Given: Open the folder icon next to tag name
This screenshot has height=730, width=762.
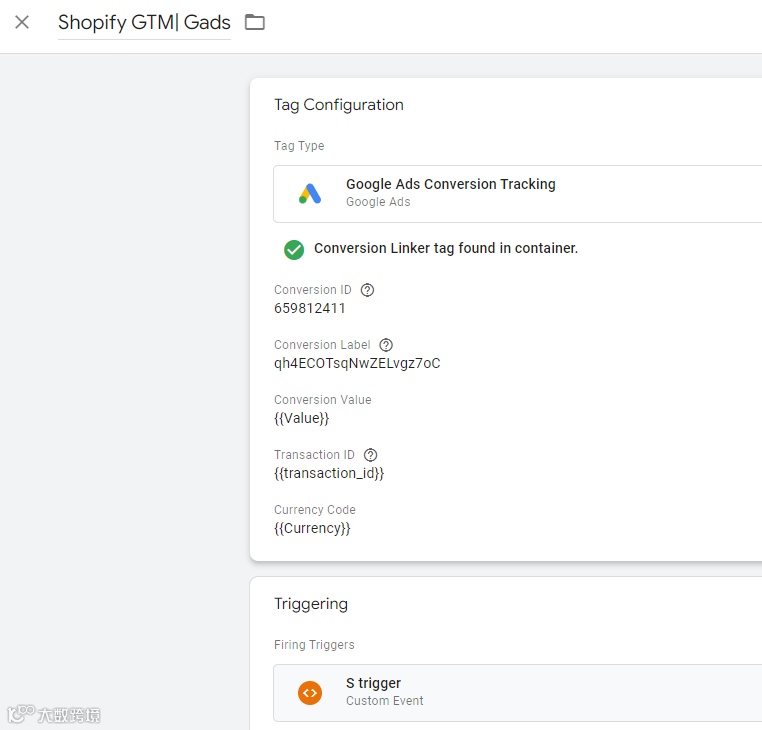Looking at the screenshot, I should click(255, 22).
